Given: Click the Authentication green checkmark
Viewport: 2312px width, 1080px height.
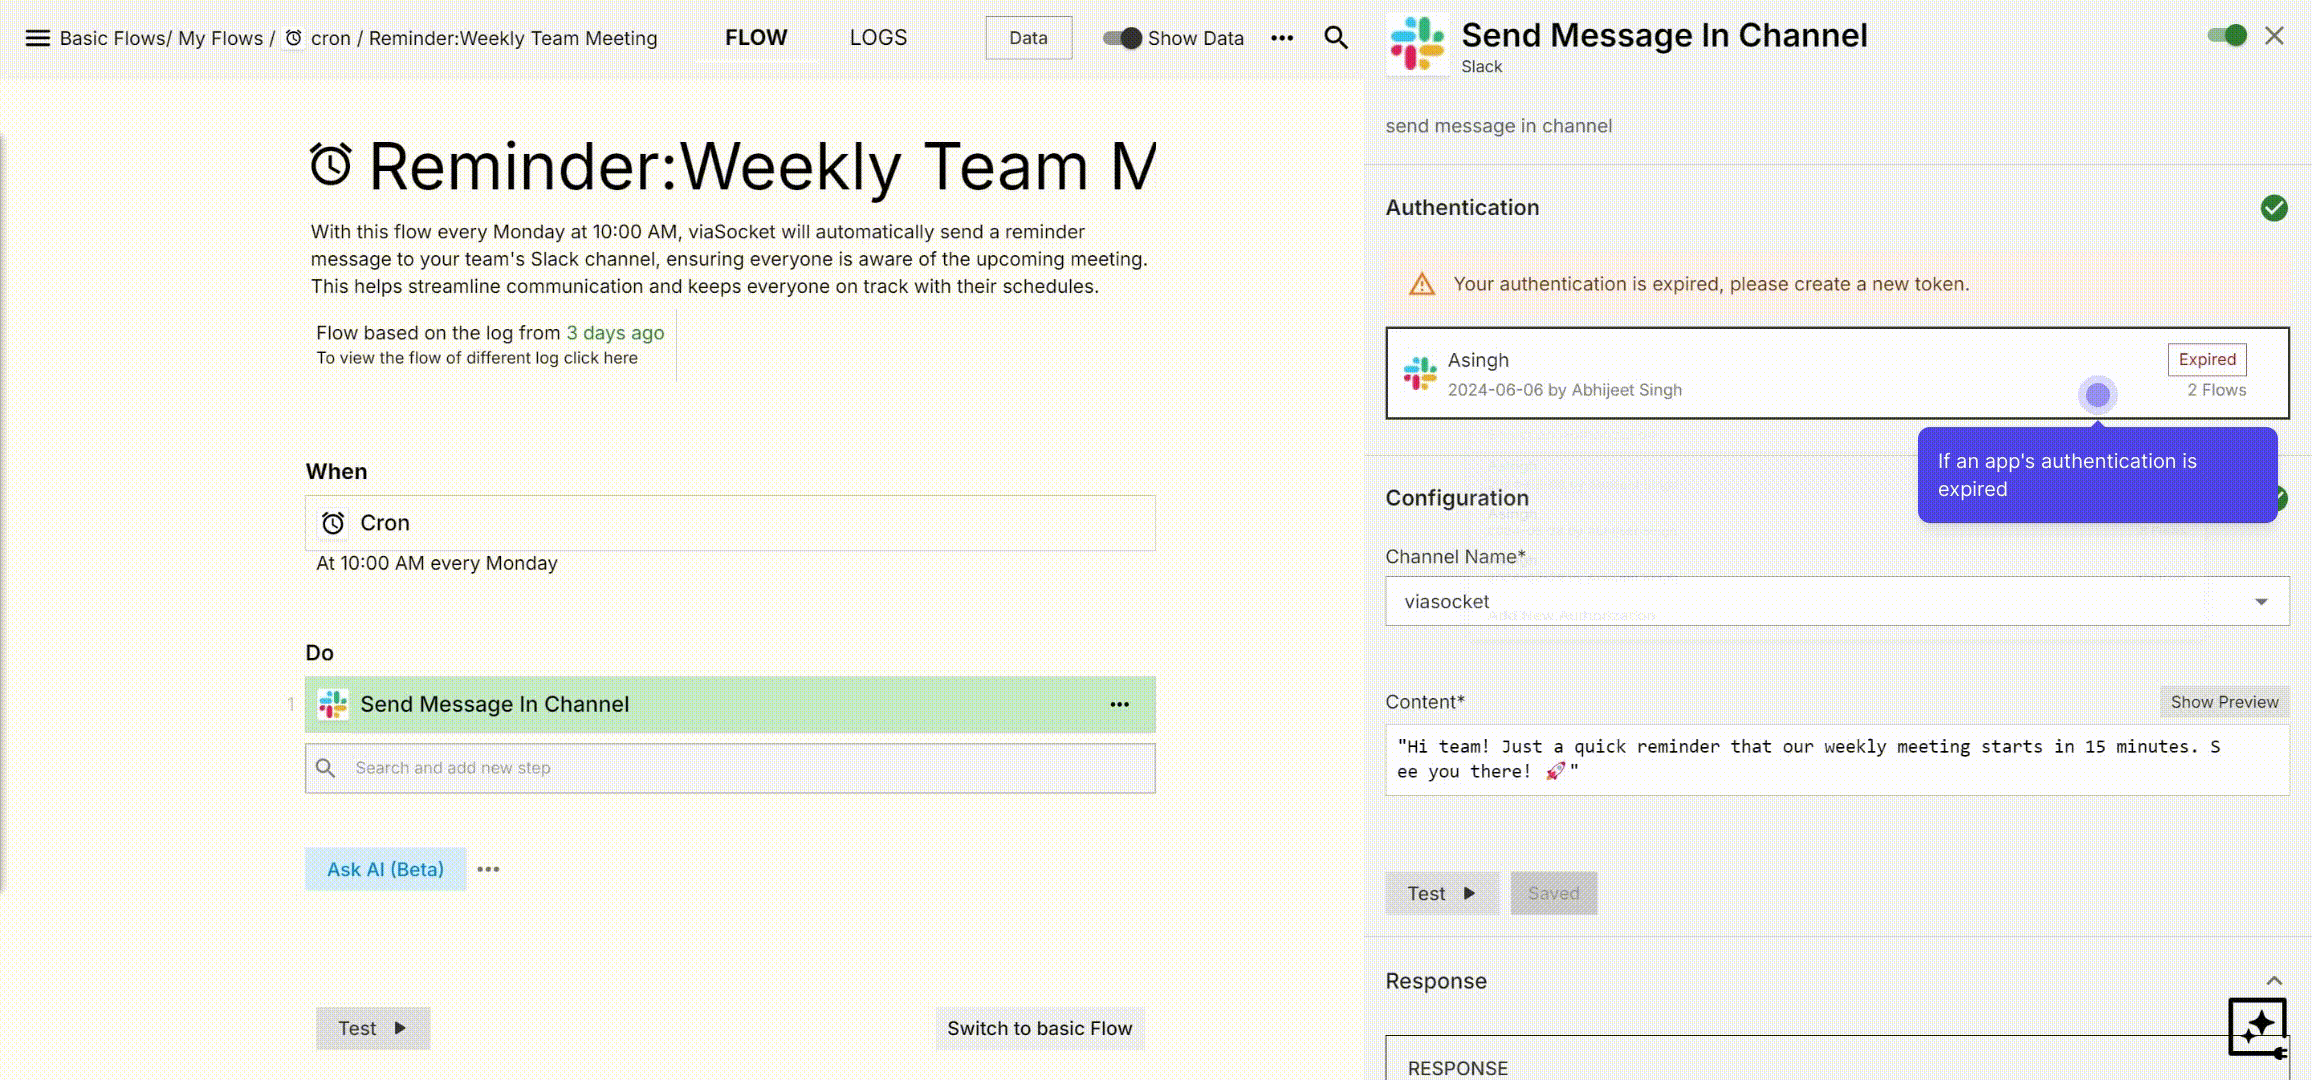Looking at the screenshot, I should [x=2273, y=208].
